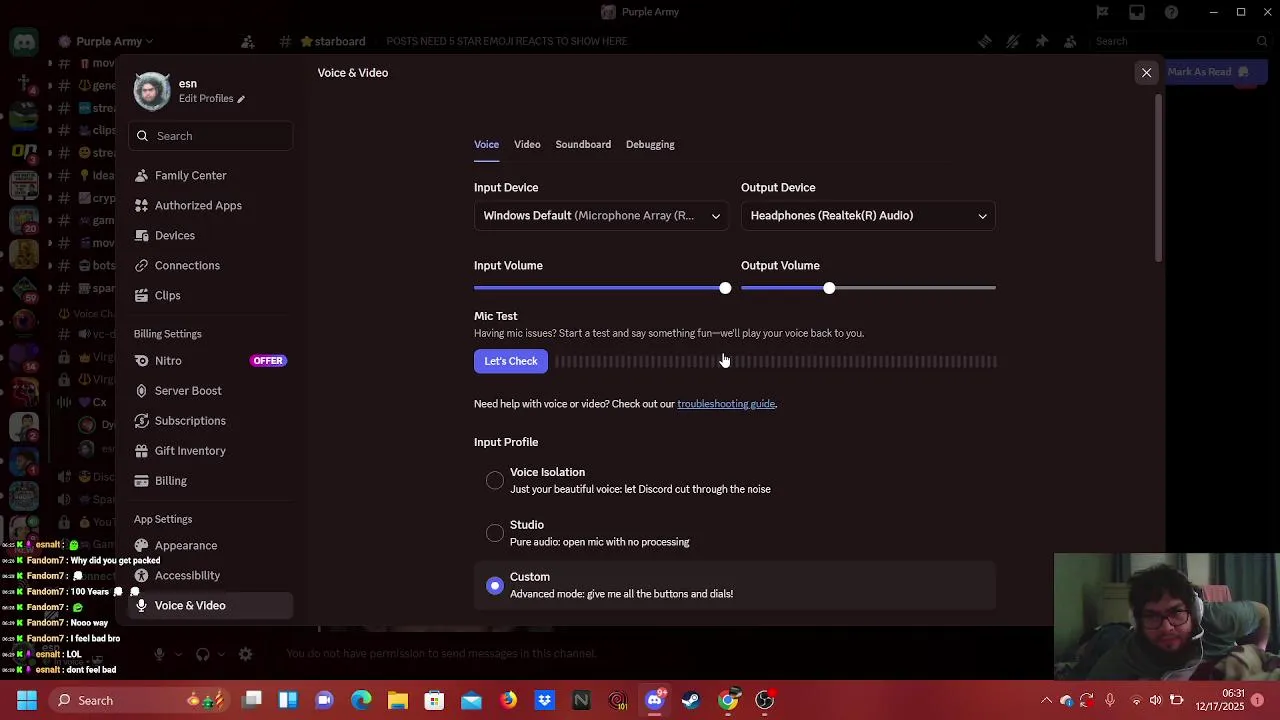The width and height of the screenshot is (1280, 720).
Task: Toggle the microphone mute icon at bottom
Action: pos(159,654)
